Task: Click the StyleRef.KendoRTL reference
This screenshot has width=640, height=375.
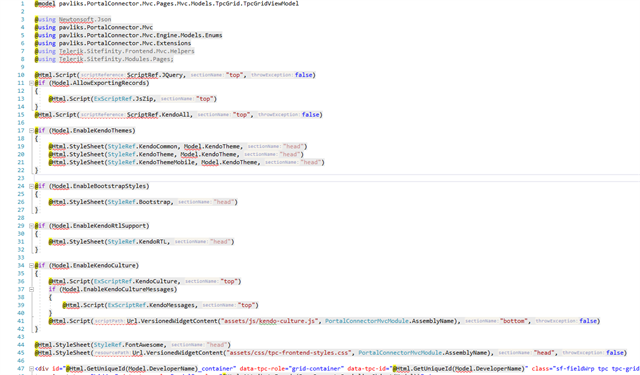Action: (138, 242)
